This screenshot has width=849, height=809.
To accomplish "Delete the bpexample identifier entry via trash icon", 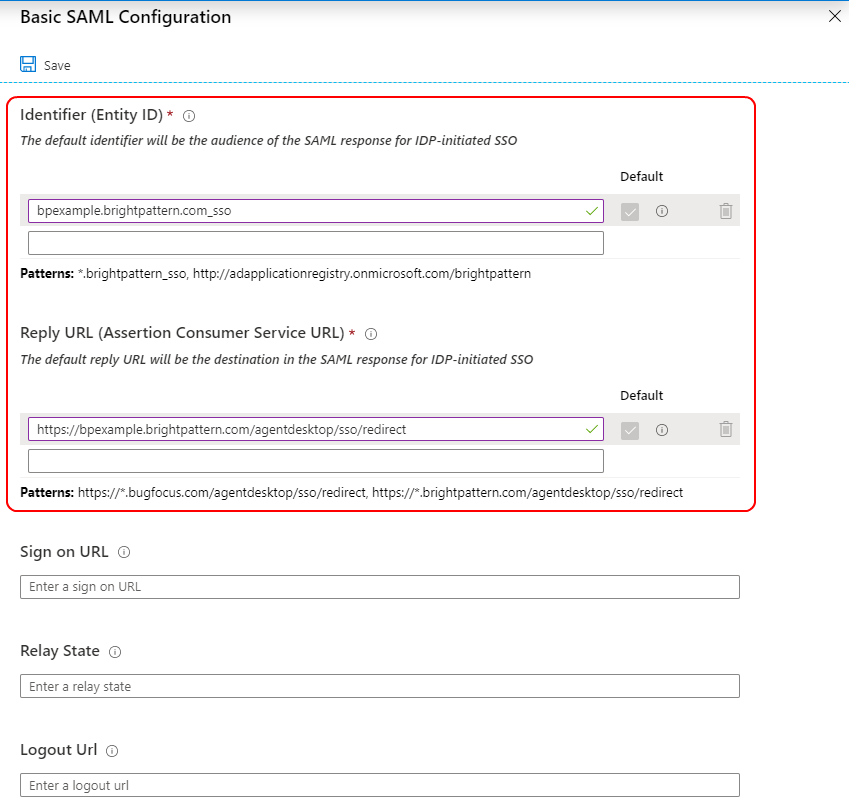I will [726, 211].
